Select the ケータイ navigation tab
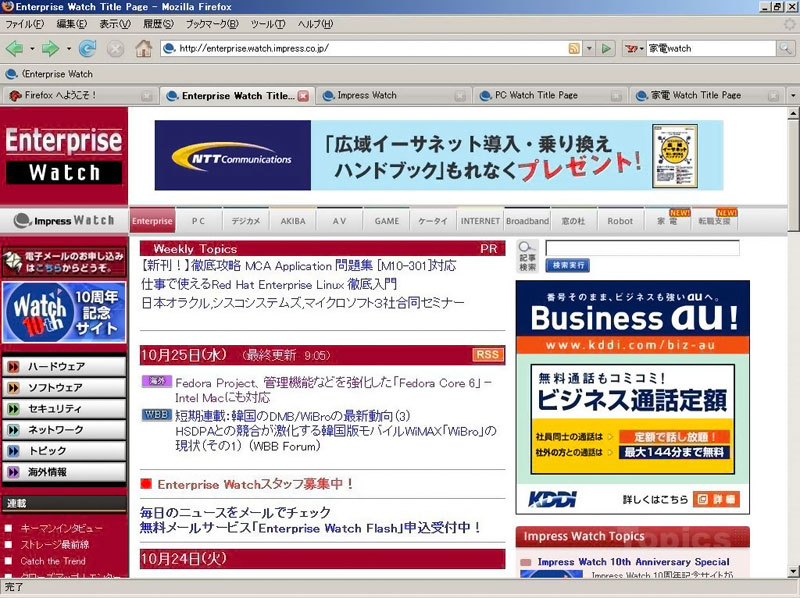 (x=433, y=221)
